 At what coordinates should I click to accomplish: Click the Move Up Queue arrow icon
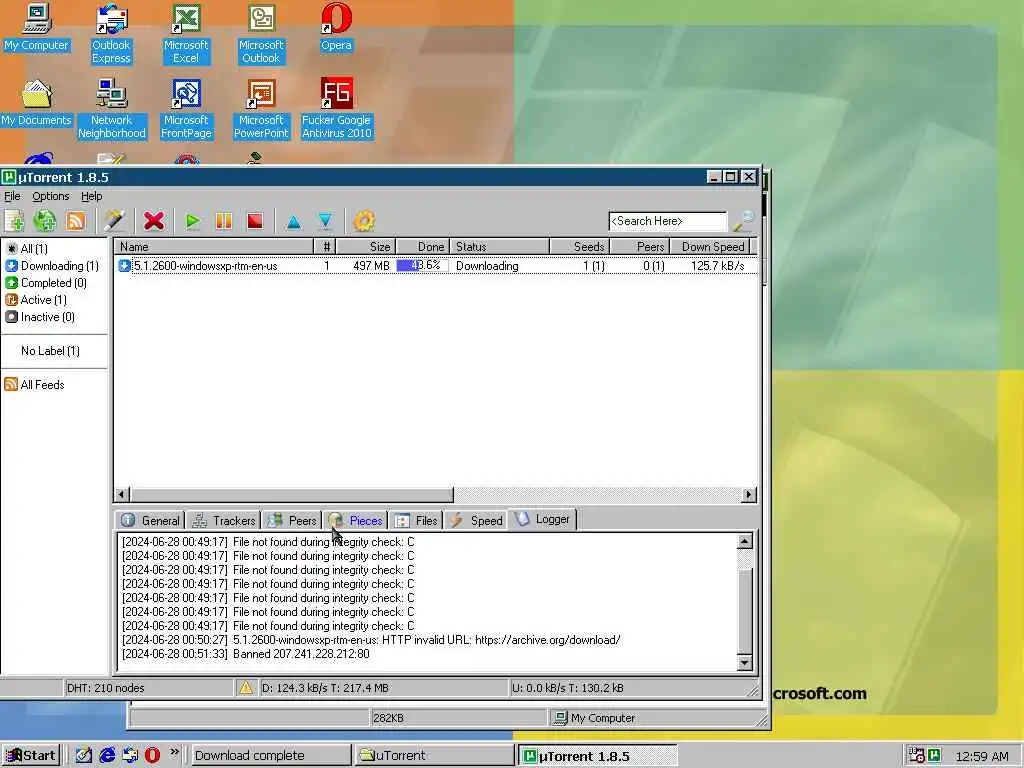point(294,221)
